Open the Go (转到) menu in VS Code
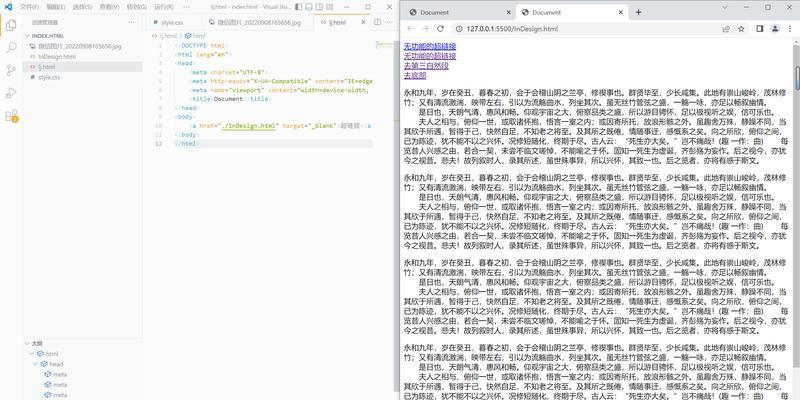The height and width of the screenshot is (400, 800). click(136, 7)
